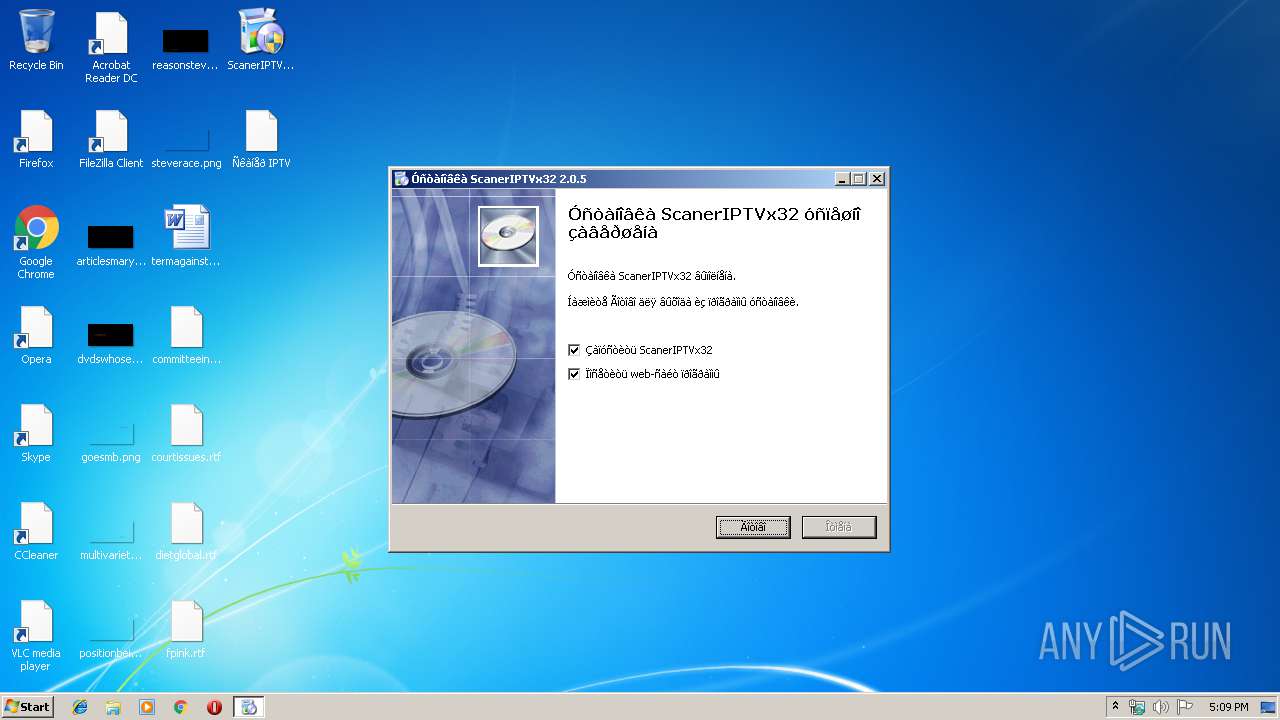Screen dimensions: 1280x720
Task: Launch CCleaner from the desktop
Action: [x=36, y=531]
